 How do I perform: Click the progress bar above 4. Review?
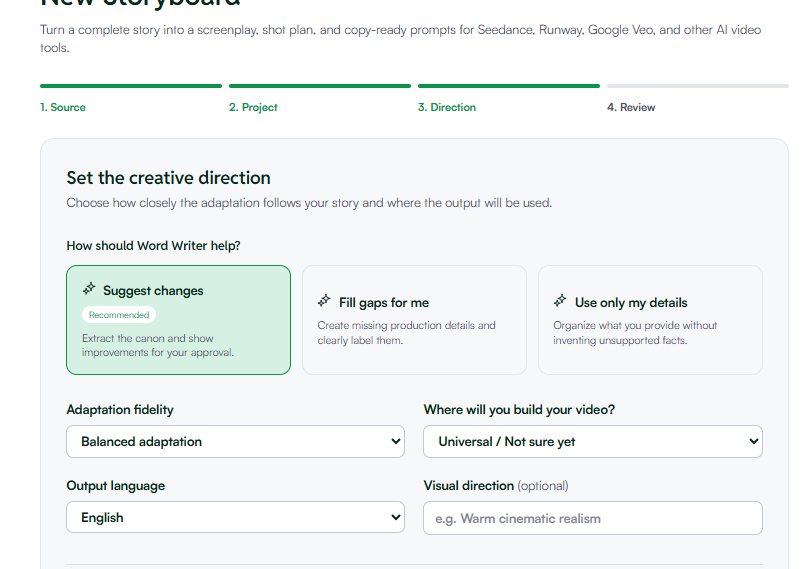coord(698,86)
